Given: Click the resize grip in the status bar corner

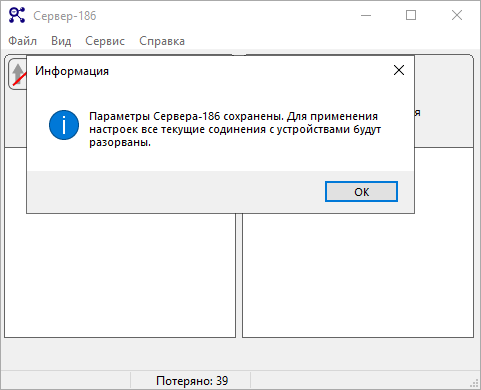Looking at the screenshot, I should point(474,383).
